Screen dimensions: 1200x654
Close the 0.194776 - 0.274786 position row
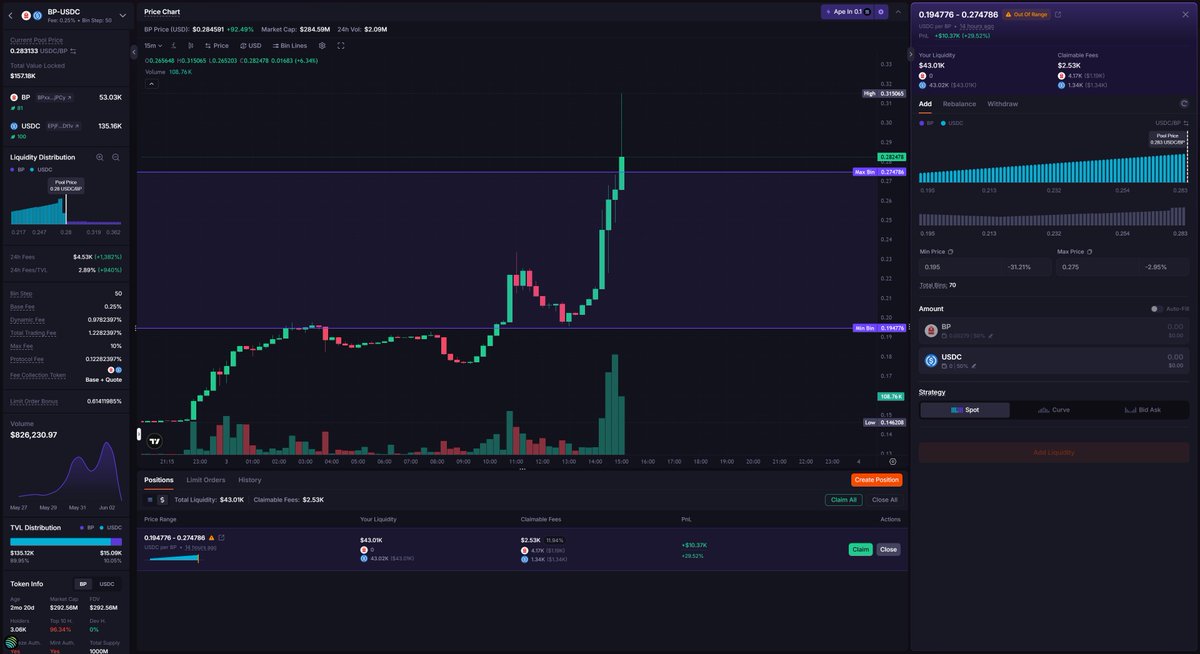pos(889,549)
